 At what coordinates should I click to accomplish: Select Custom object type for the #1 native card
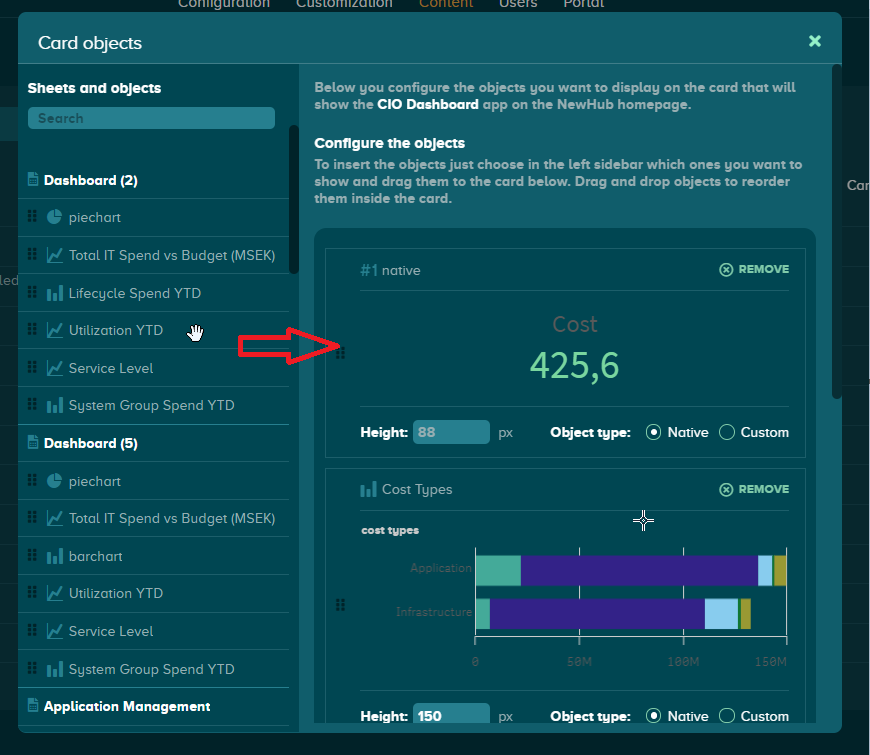point(727,432)
